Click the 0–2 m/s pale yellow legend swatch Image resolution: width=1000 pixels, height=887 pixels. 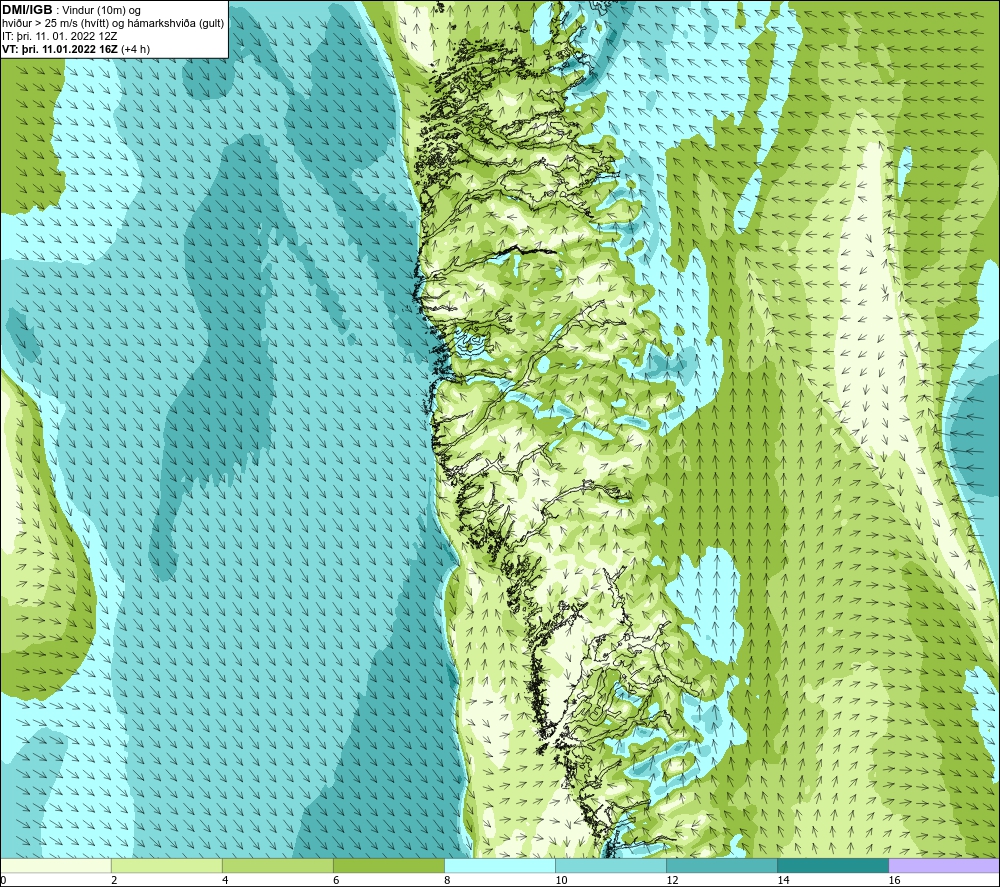pos(55,865)
